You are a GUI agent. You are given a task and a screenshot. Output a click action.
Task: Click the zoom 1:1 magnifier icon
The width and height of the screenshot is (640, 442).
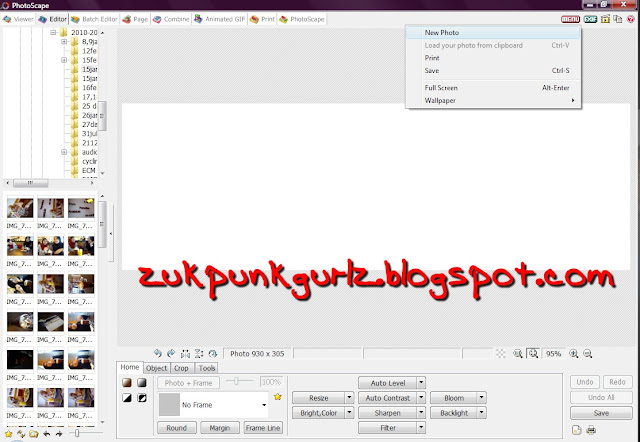pos(518,353)
